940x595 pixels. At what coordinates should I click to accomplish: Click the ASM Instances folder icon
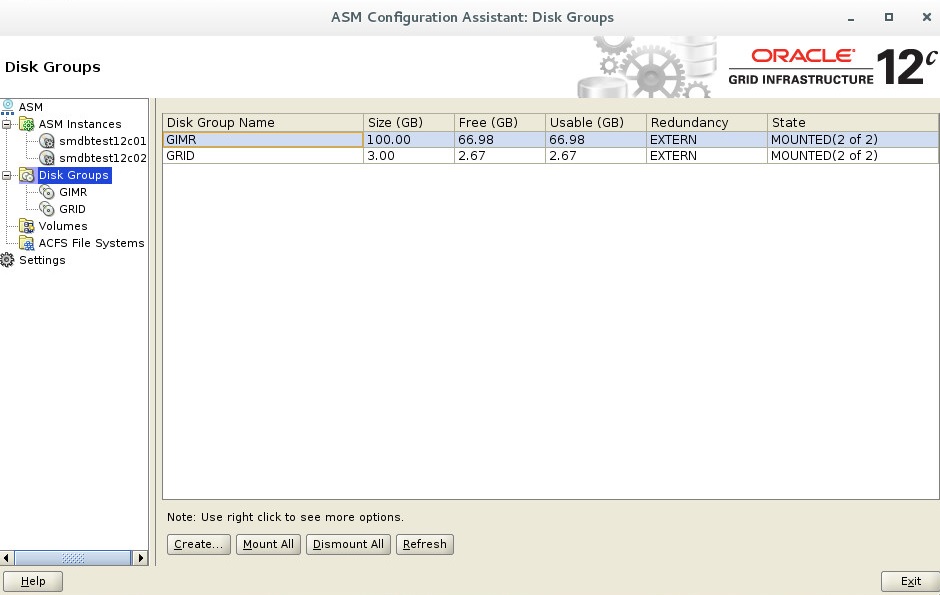coord(27,124)
